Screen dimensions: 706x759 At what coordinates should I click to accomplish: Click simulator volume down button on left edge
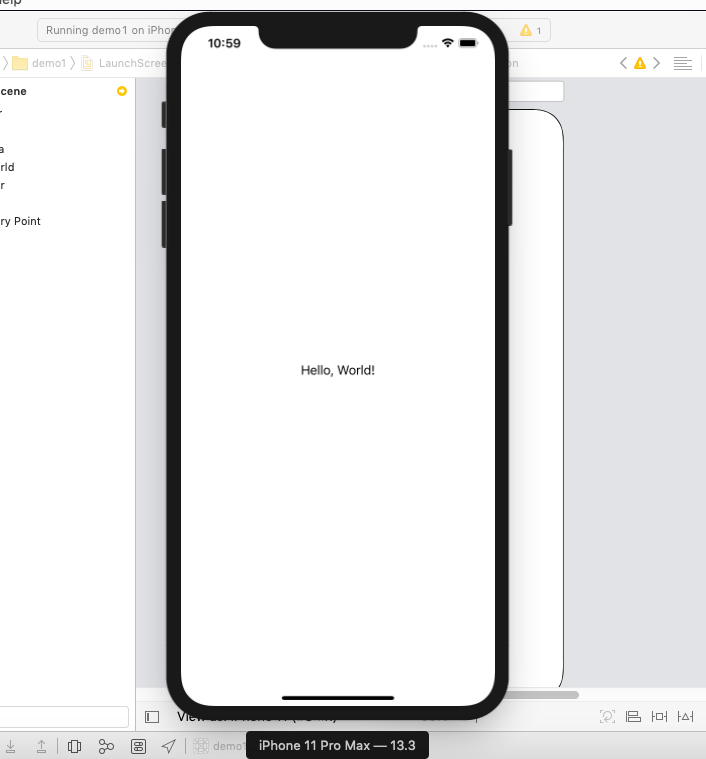click(164, 225)
